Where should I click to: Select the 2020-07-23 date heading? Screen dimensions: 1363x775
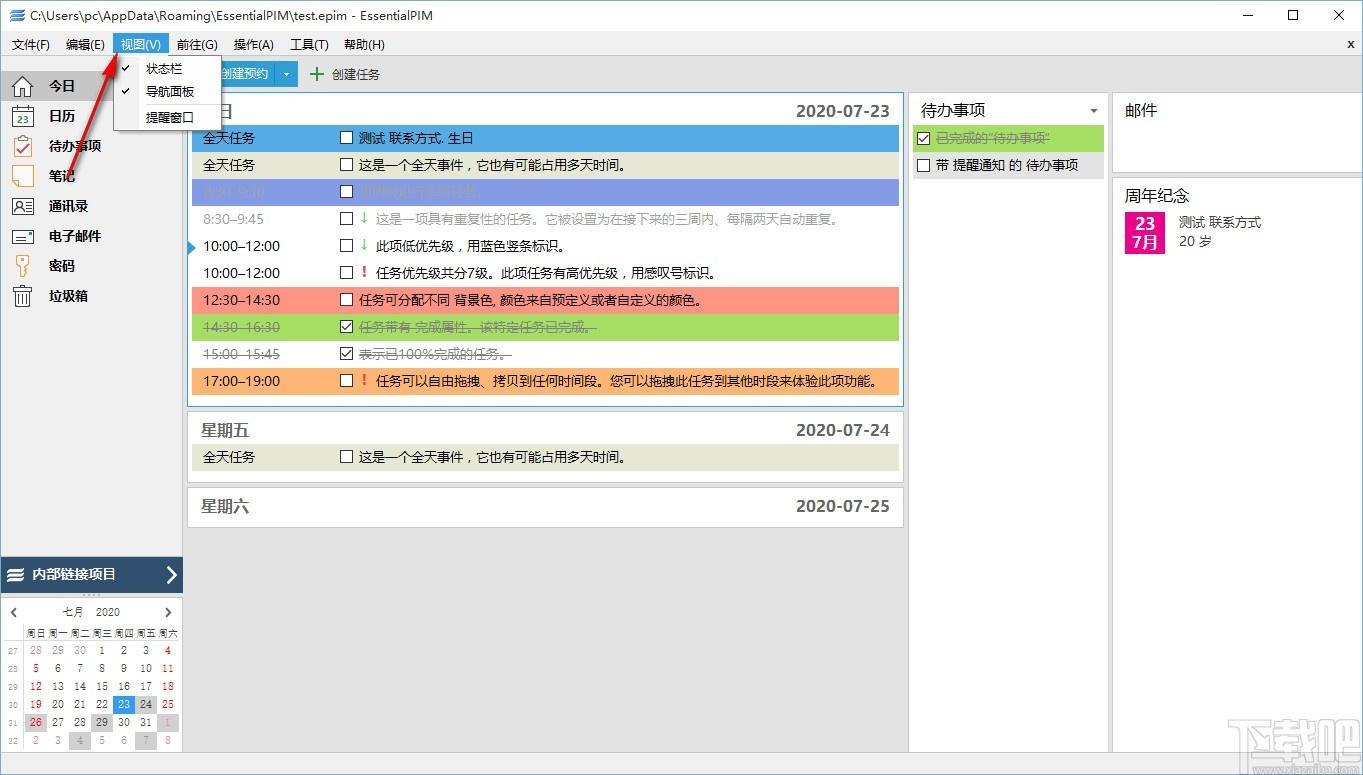click(x=842, y=111)
